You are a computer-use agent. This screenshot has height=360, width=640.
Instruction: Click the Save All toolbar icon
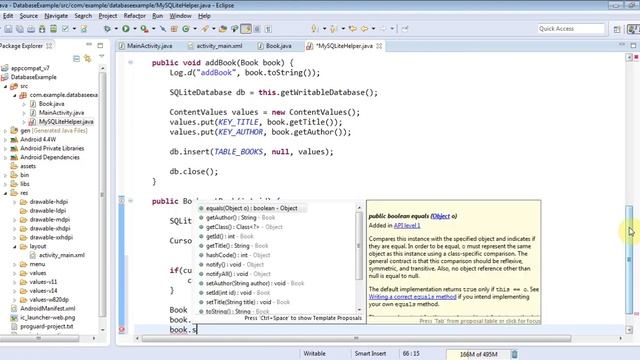(19, 29)
